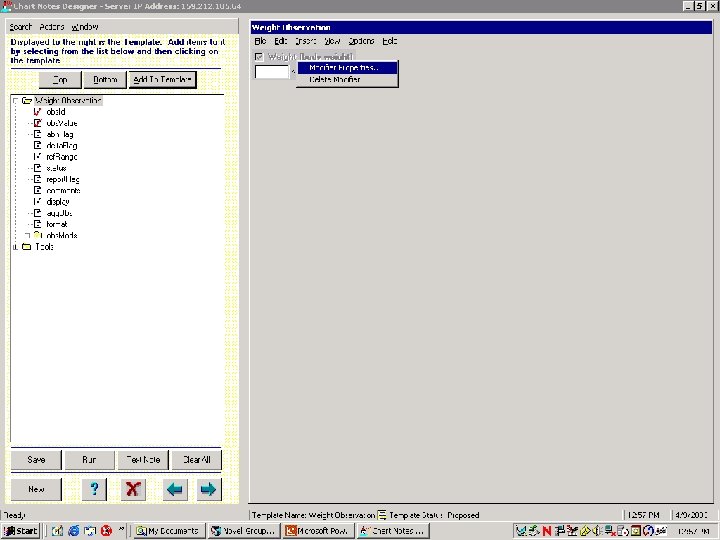Click the template status icon in status bar
Image resolution: width=720 pixels, height=540 pixels.
click(x=382, y=515)
